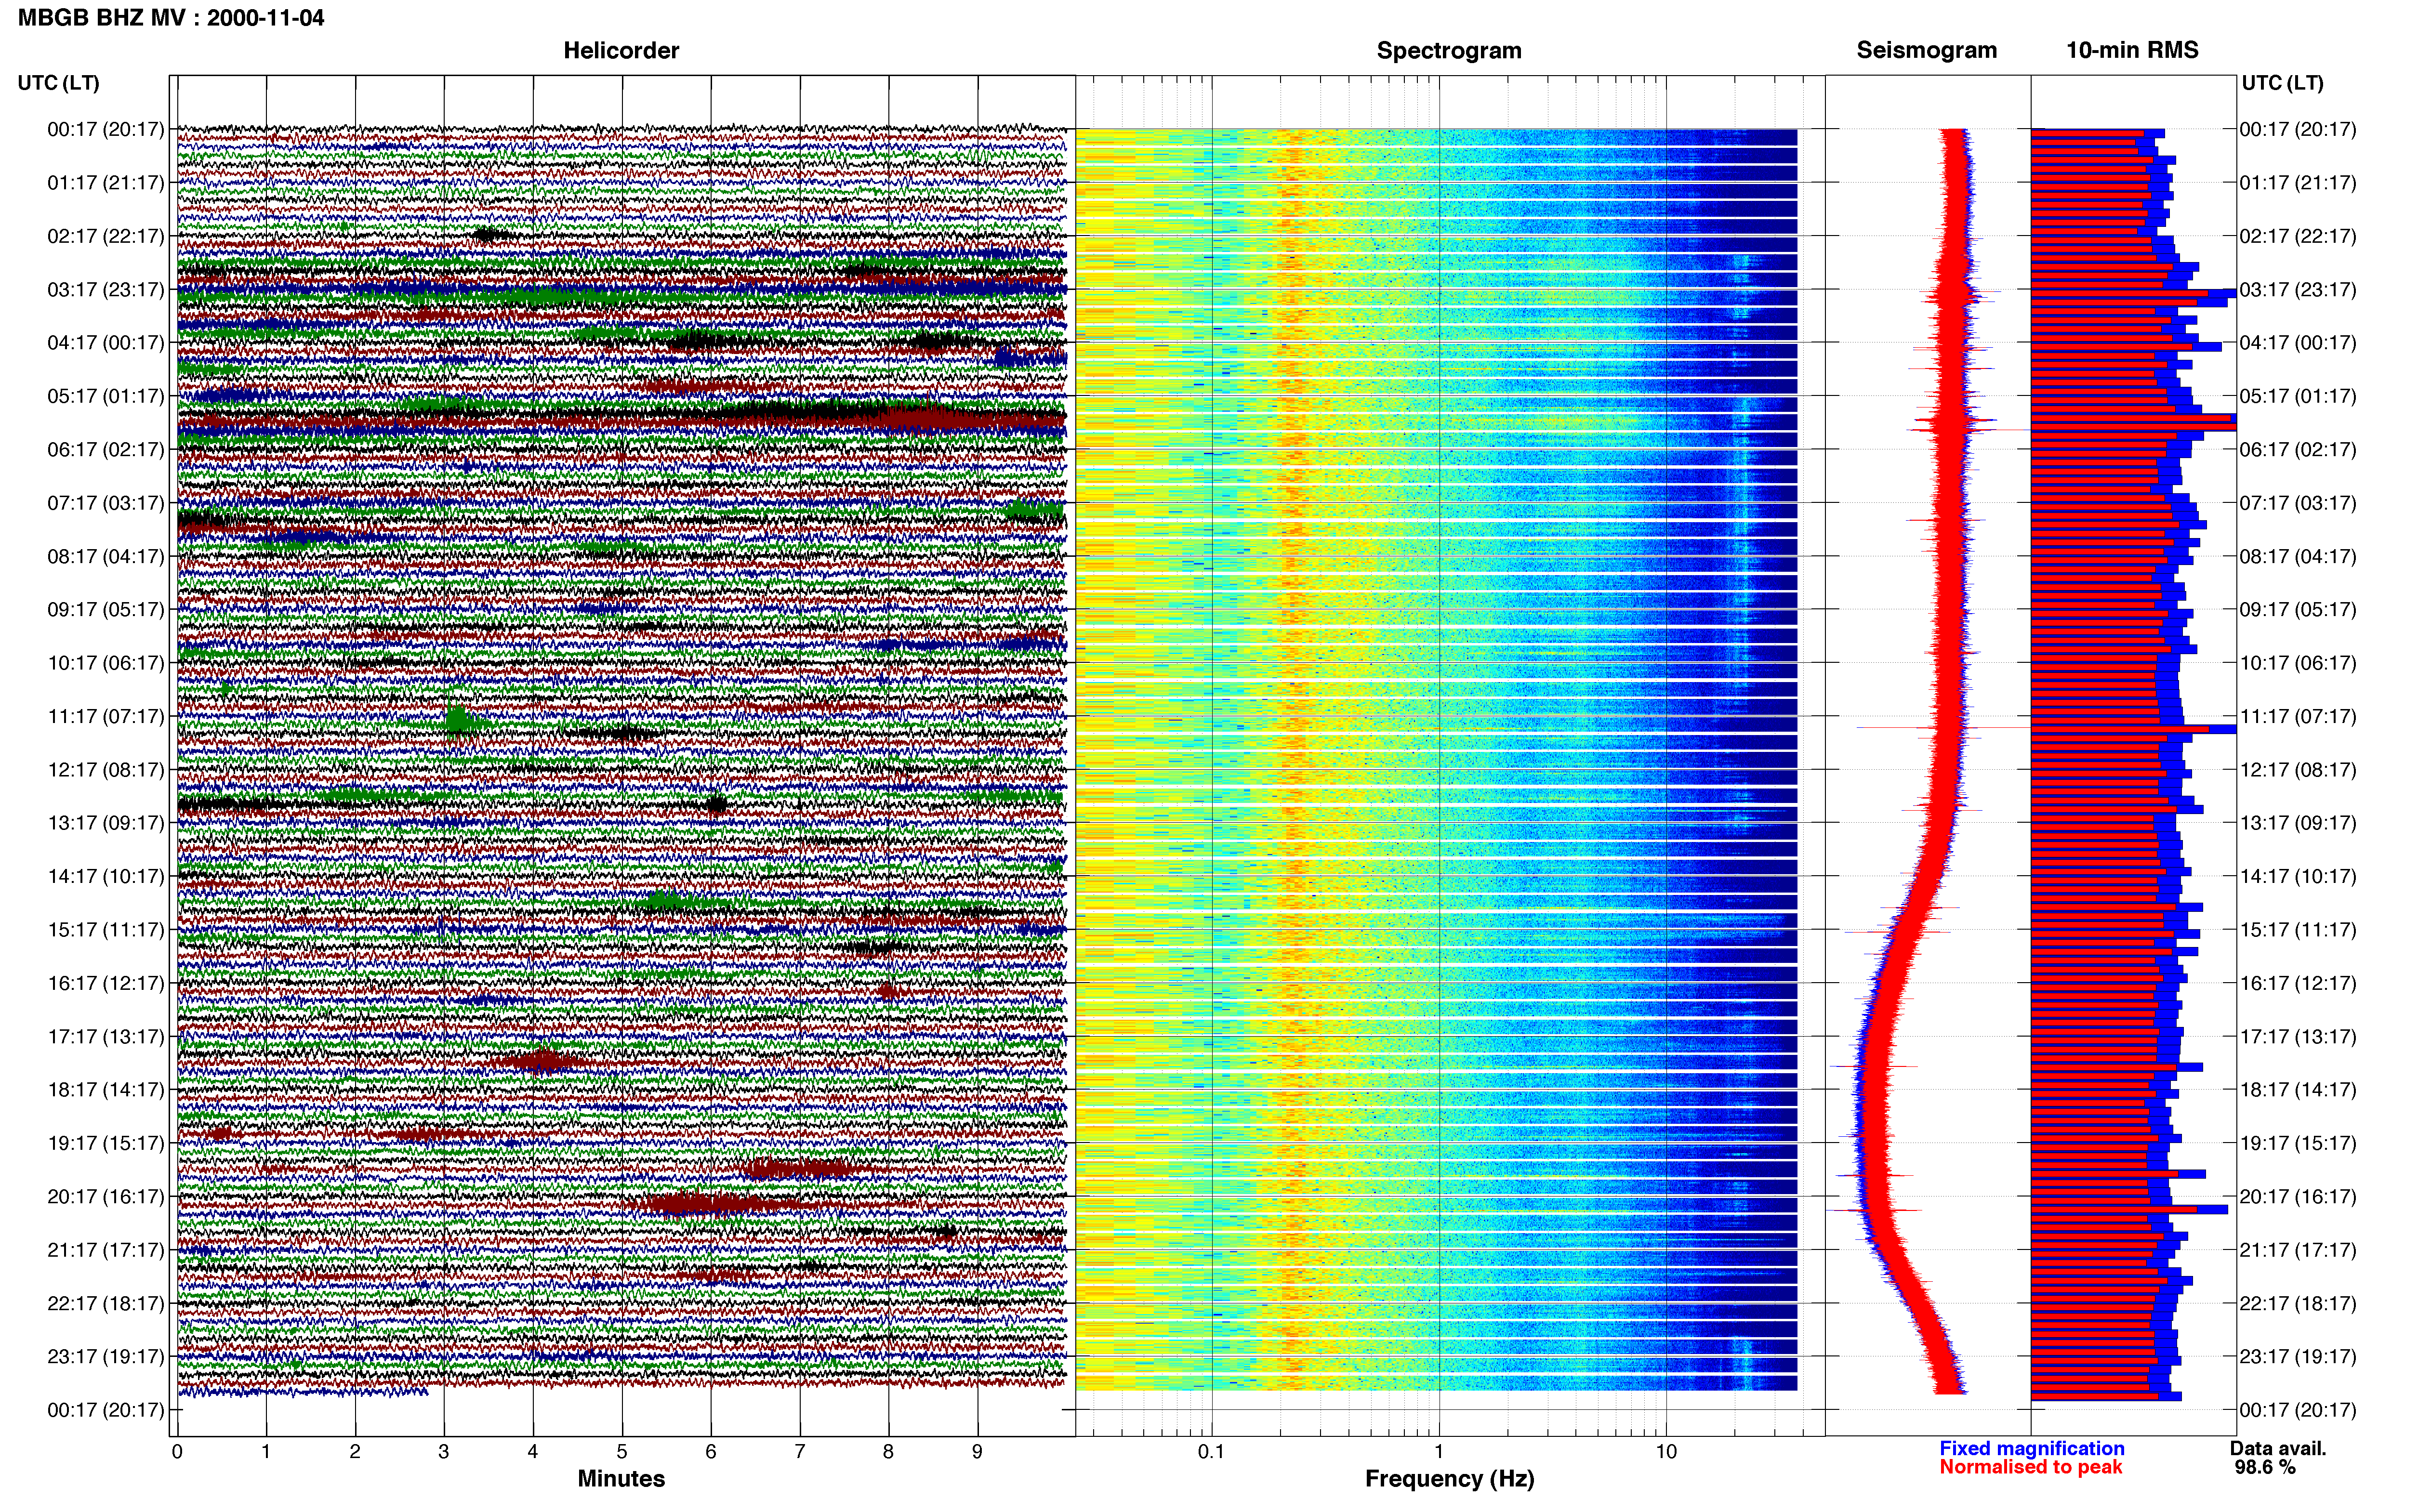Click right time label '09:17 (05:17)'
Image resolution: width=2418 pixels, height=1512 pixels.
coord(2298,609)
